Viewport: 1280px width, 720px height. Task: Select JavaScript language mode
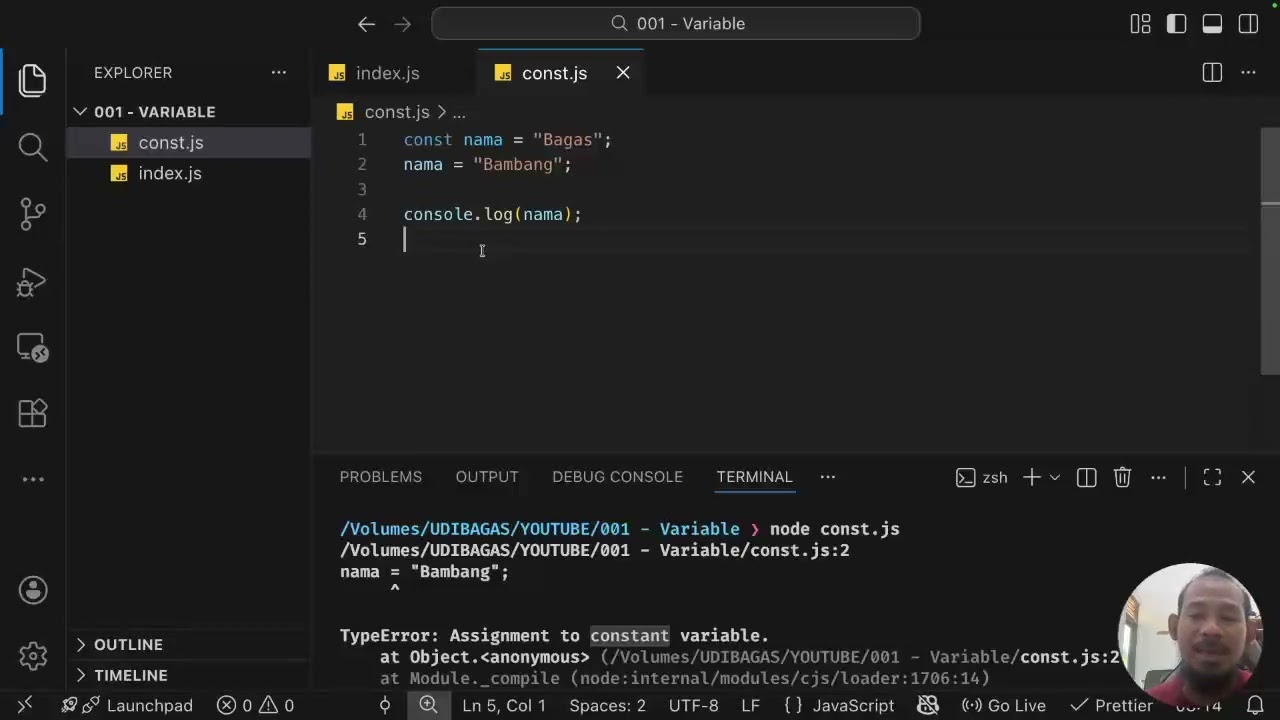coord(840,706)
